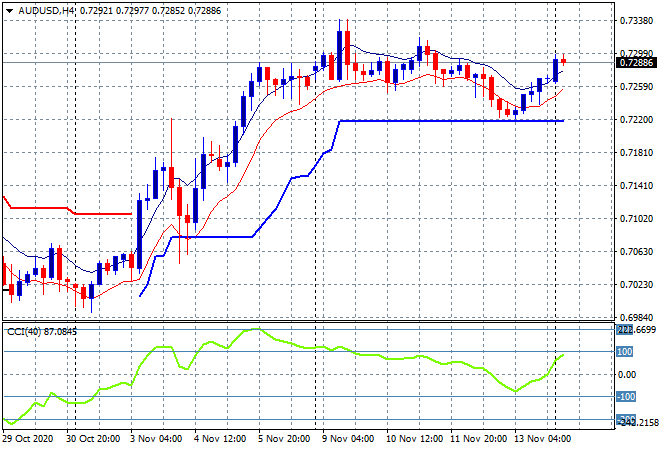Click the CCI(40) 87.0845 indicator label

tap(42, 332)
